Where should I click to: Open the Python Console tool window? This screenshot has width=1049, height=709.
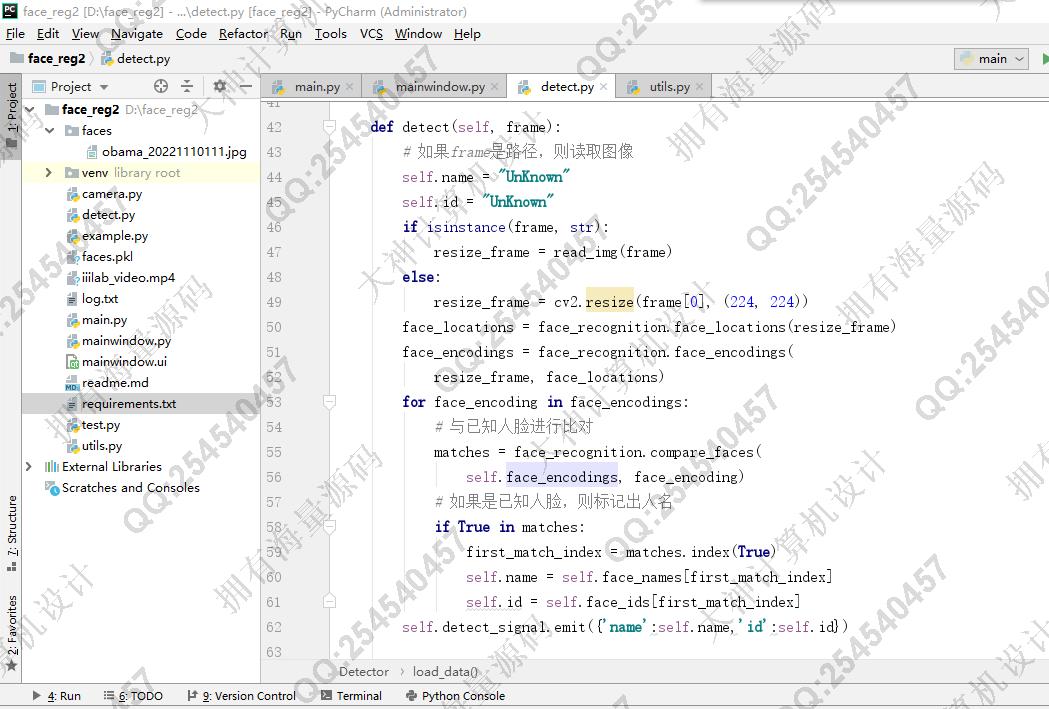(455, 696)
